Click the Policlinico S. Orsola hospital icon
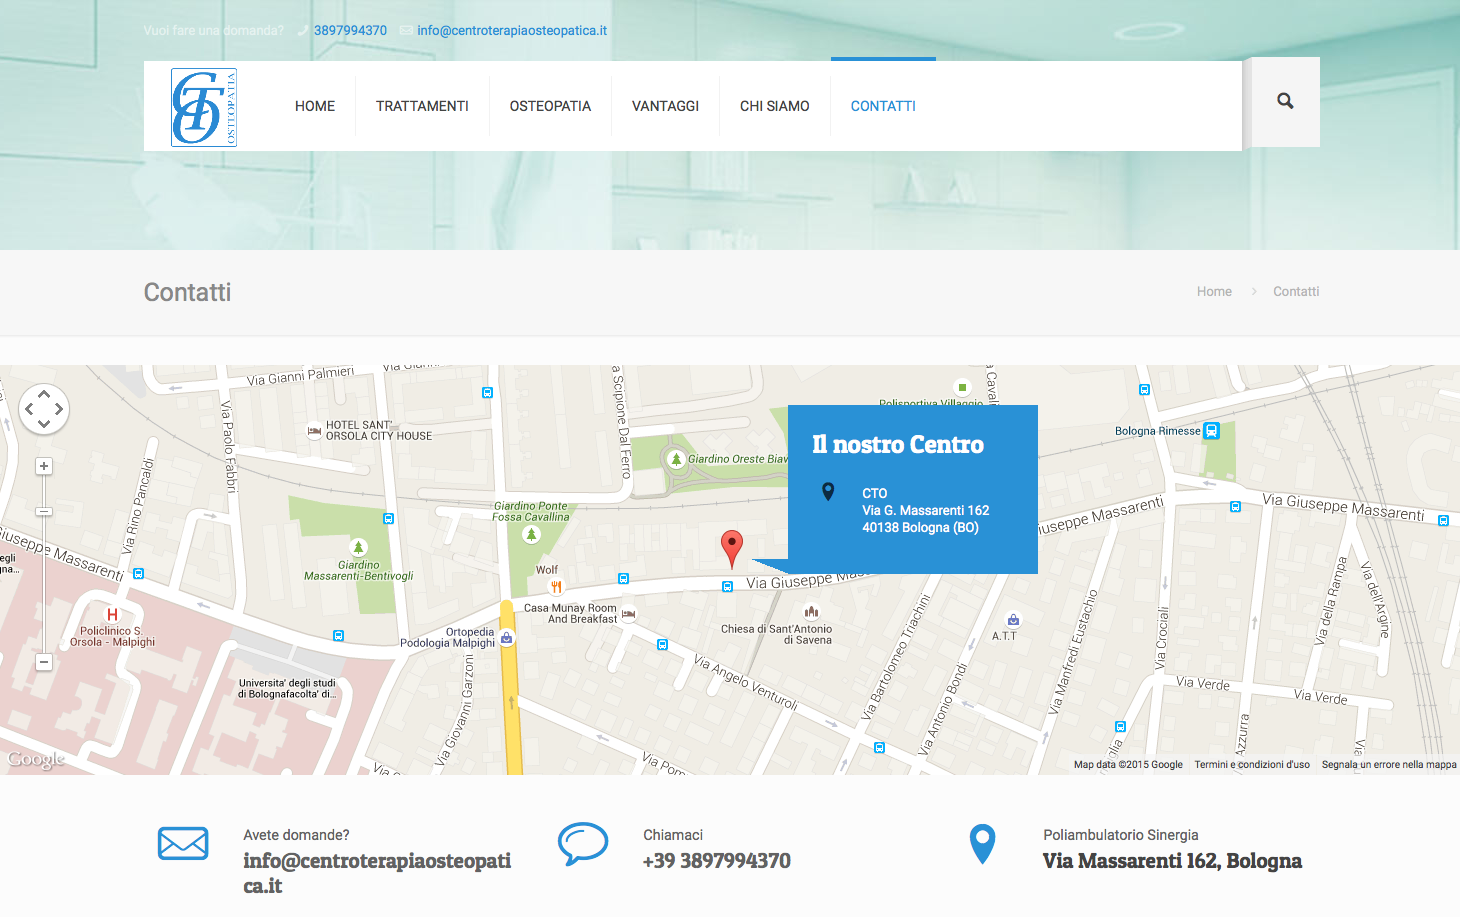This screenshot has width=1460, height=917. 112,615
